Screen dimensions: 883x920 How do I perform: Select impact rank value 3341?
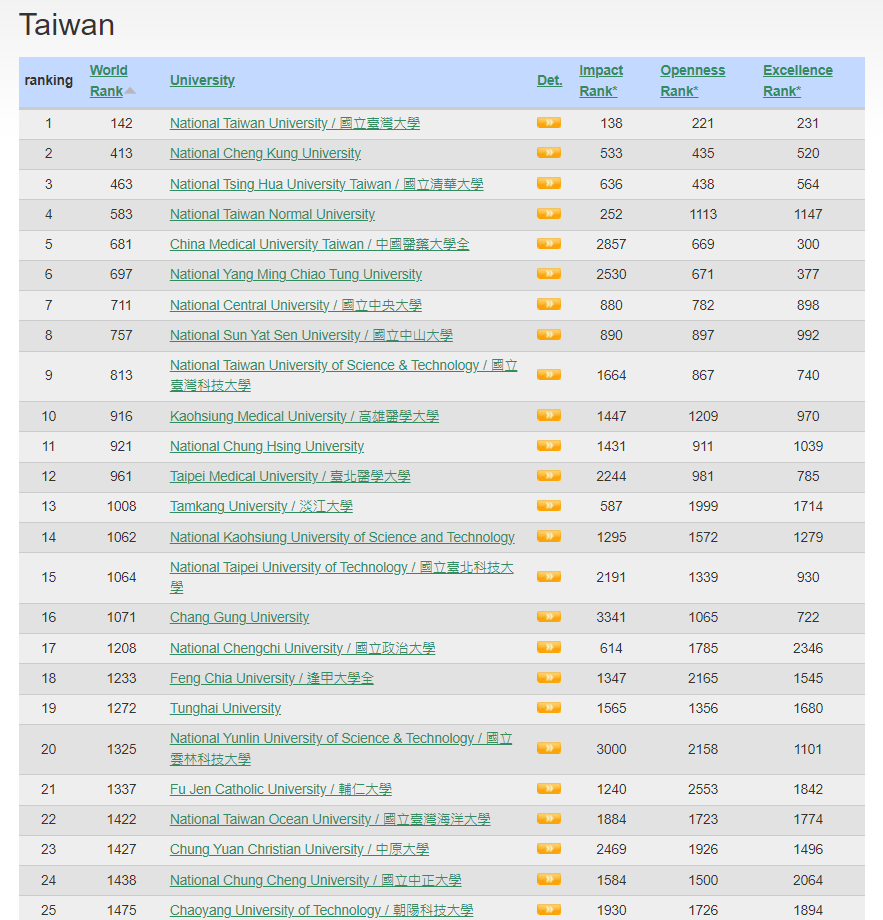coord(611,617)
